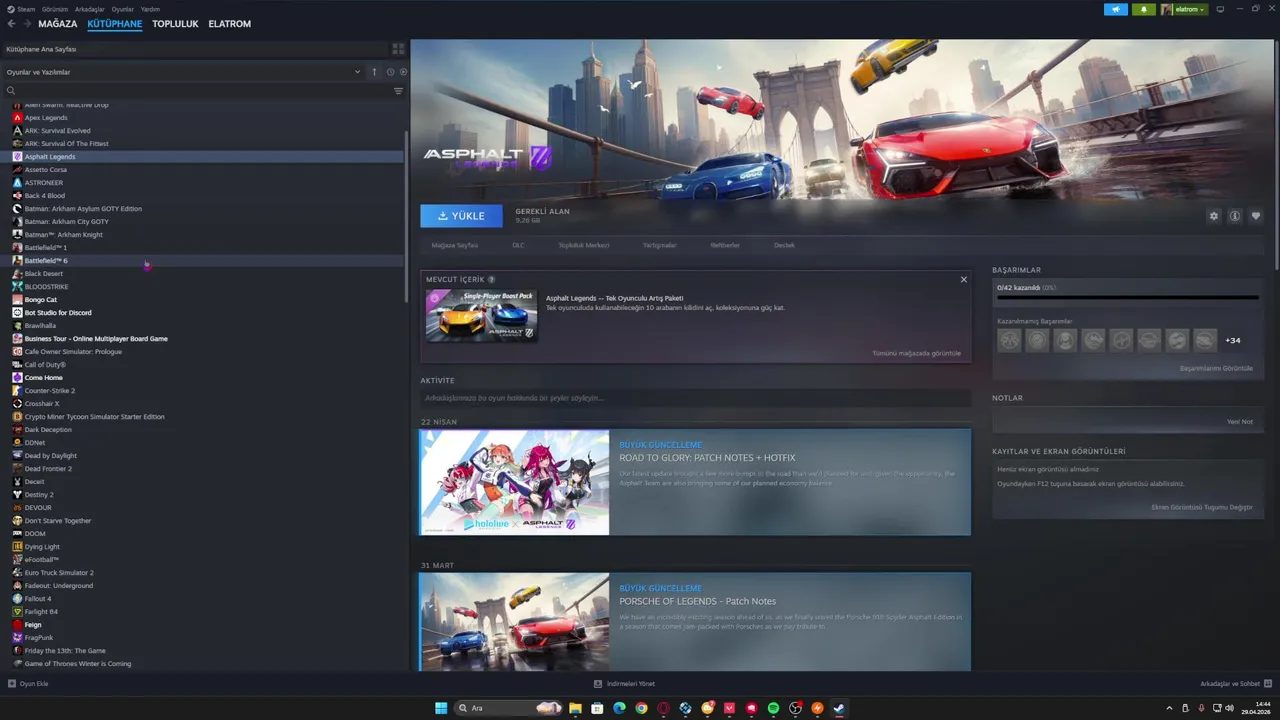The image size is (1280, 720).
Task: Select Fallout 4 in the list
Action: point(38,599)
